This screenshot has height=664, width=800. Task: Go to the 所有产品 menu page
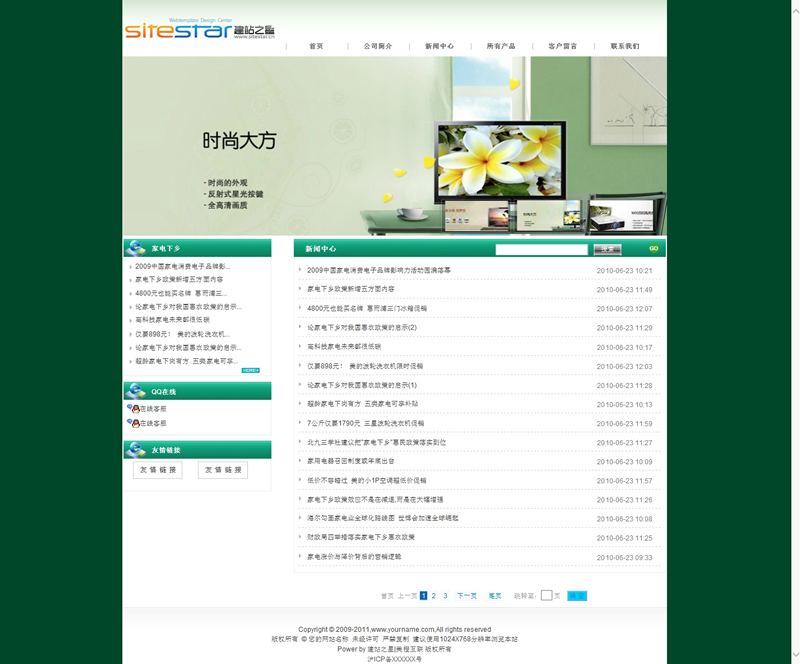(500, 46)
